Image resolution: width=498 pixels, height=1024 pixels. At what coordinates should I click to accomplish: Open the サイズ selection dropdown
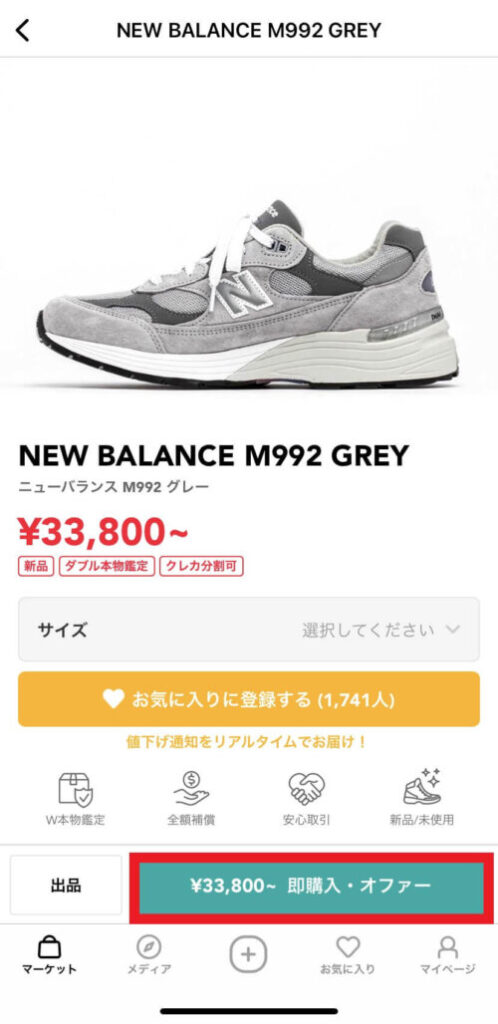[x=249, y=630]
